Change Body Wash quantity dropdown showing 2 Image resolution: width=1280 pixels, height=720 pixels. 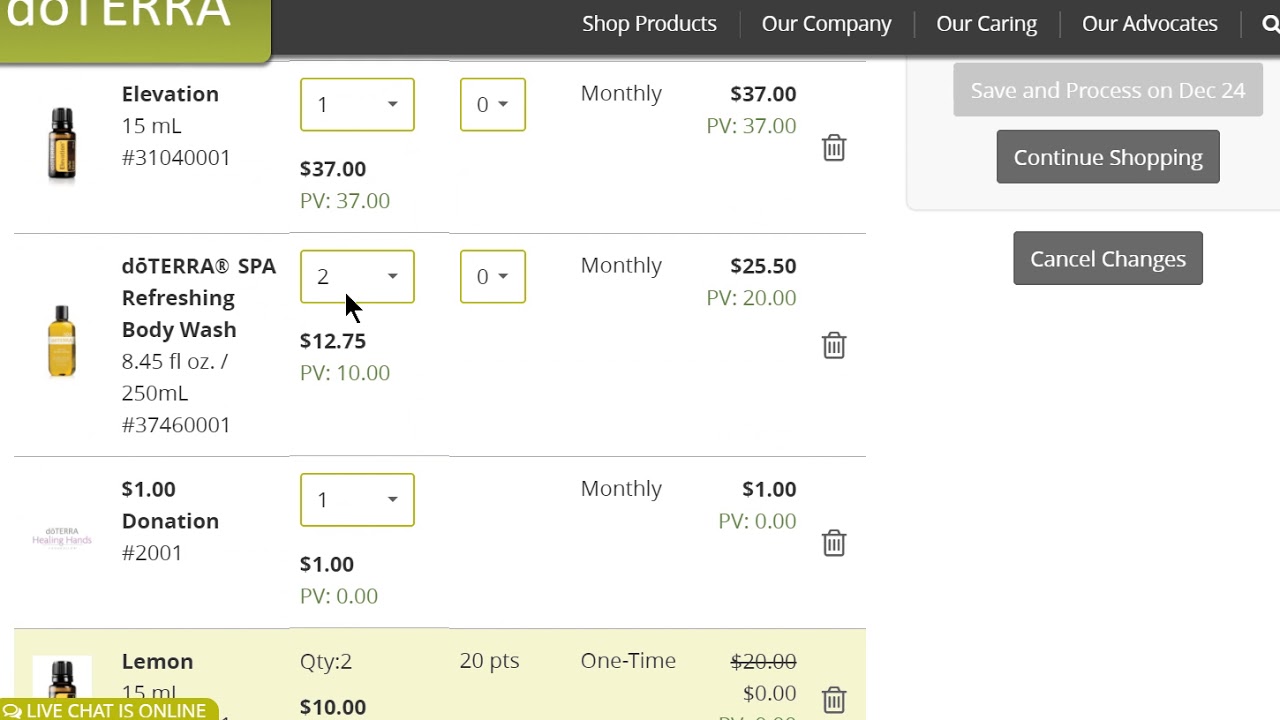point(357,276)
